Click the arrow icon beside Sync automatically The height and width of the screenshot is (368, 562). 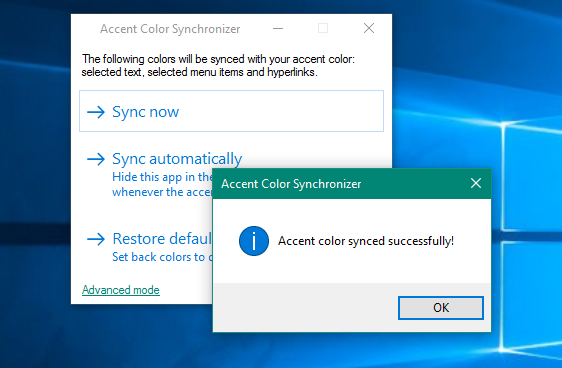point(96,159)
